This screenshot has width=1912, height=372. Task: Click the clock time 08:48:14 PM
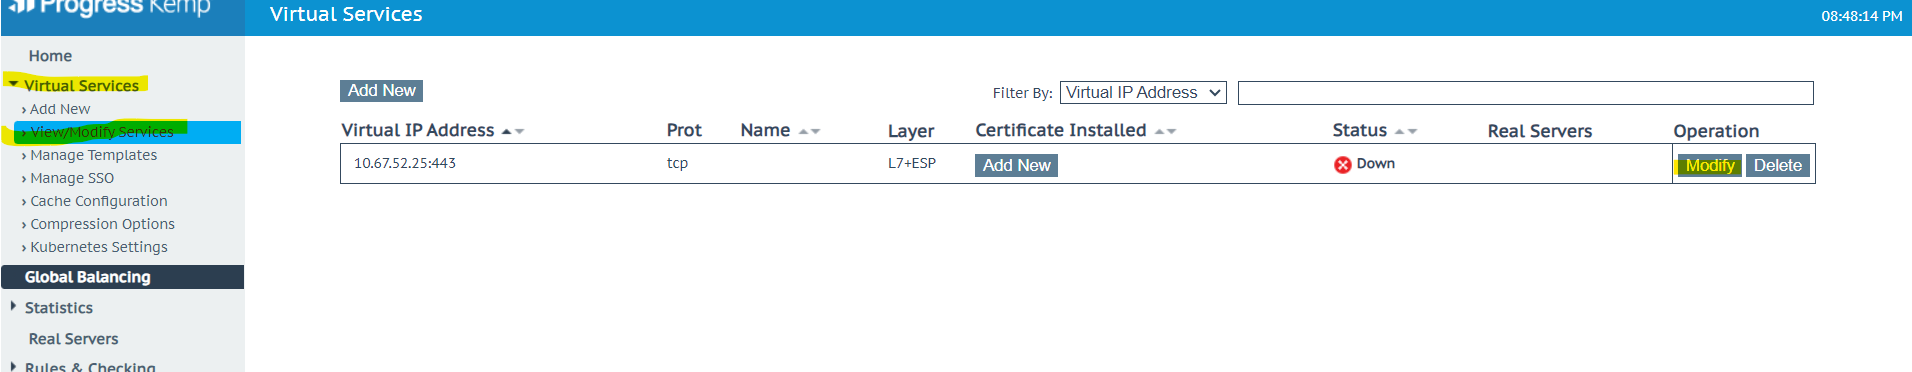coord(1861,16)
